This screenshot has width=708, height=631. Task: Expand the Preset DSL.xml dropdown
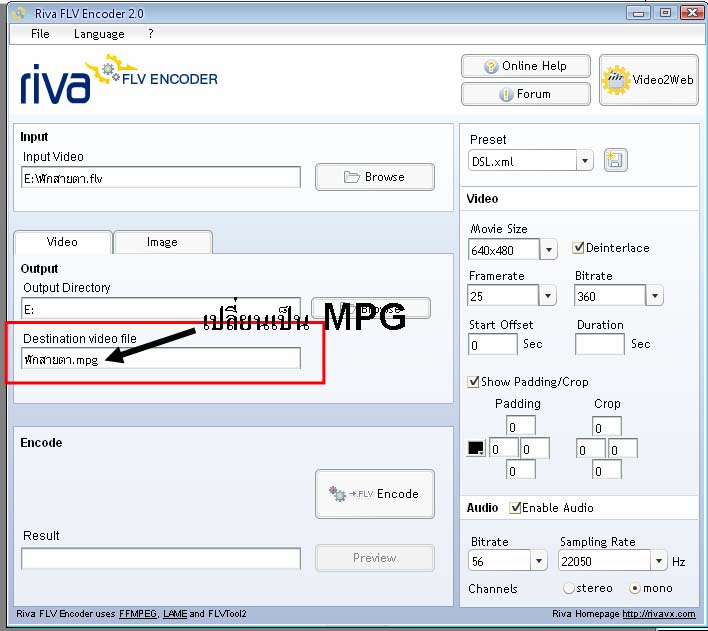coord(585,161)
